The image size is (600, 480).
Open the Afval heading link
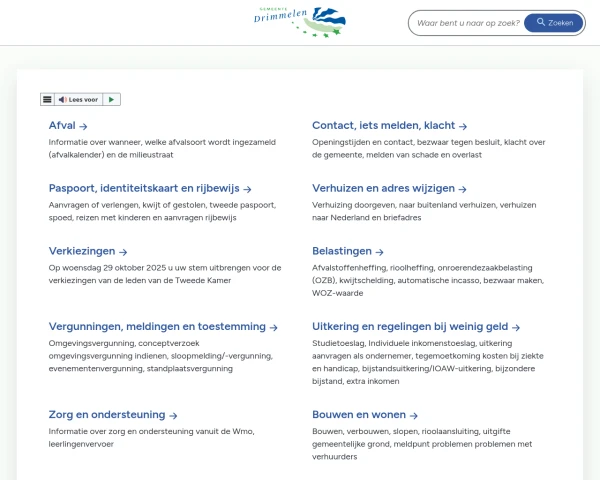click(62, 126)
